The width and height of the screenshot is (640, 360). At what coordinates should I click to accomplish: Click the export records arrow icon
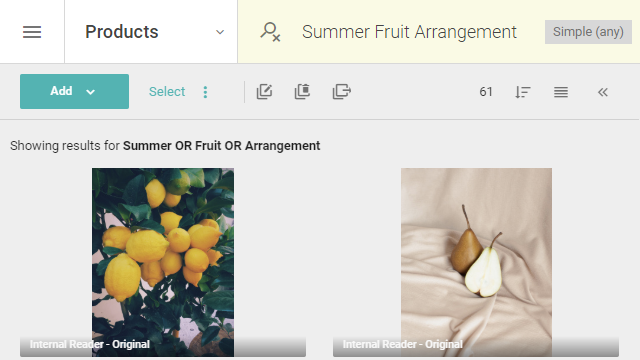pos(342,91)
